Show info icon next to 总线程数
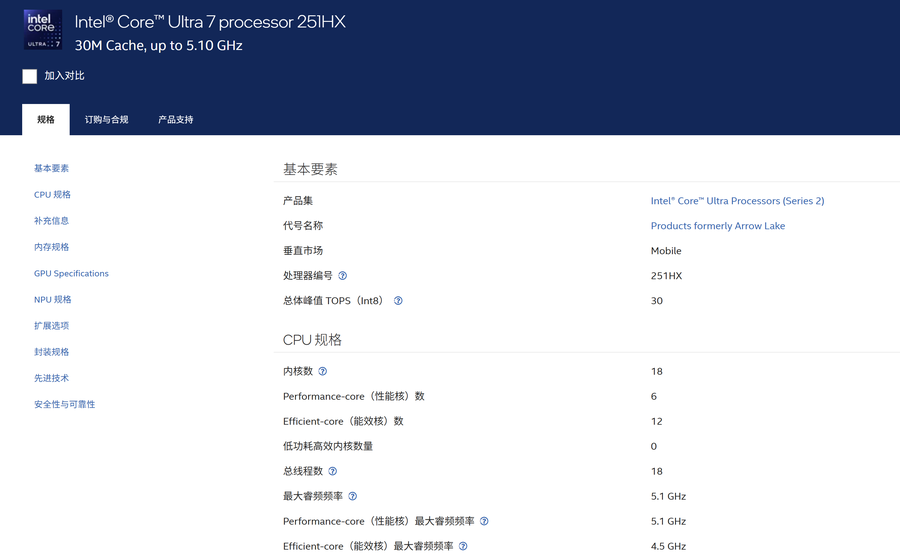 click(x=333, y=472)
